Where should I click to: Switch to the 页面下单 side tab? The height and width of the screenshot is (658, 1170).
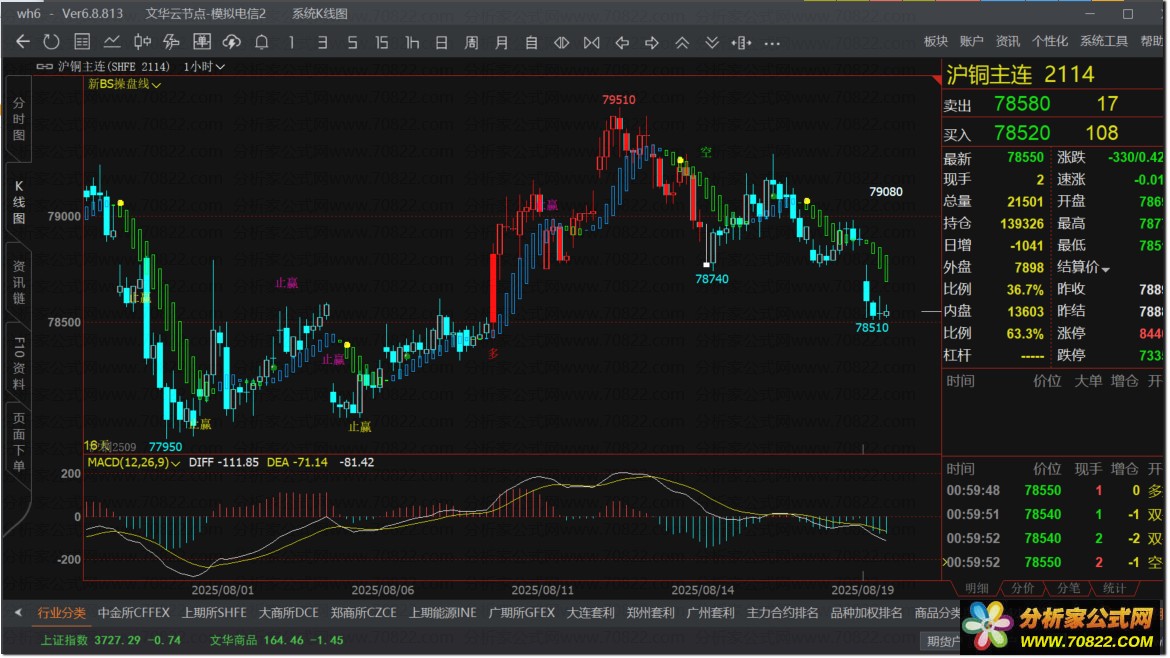[19, 442]
